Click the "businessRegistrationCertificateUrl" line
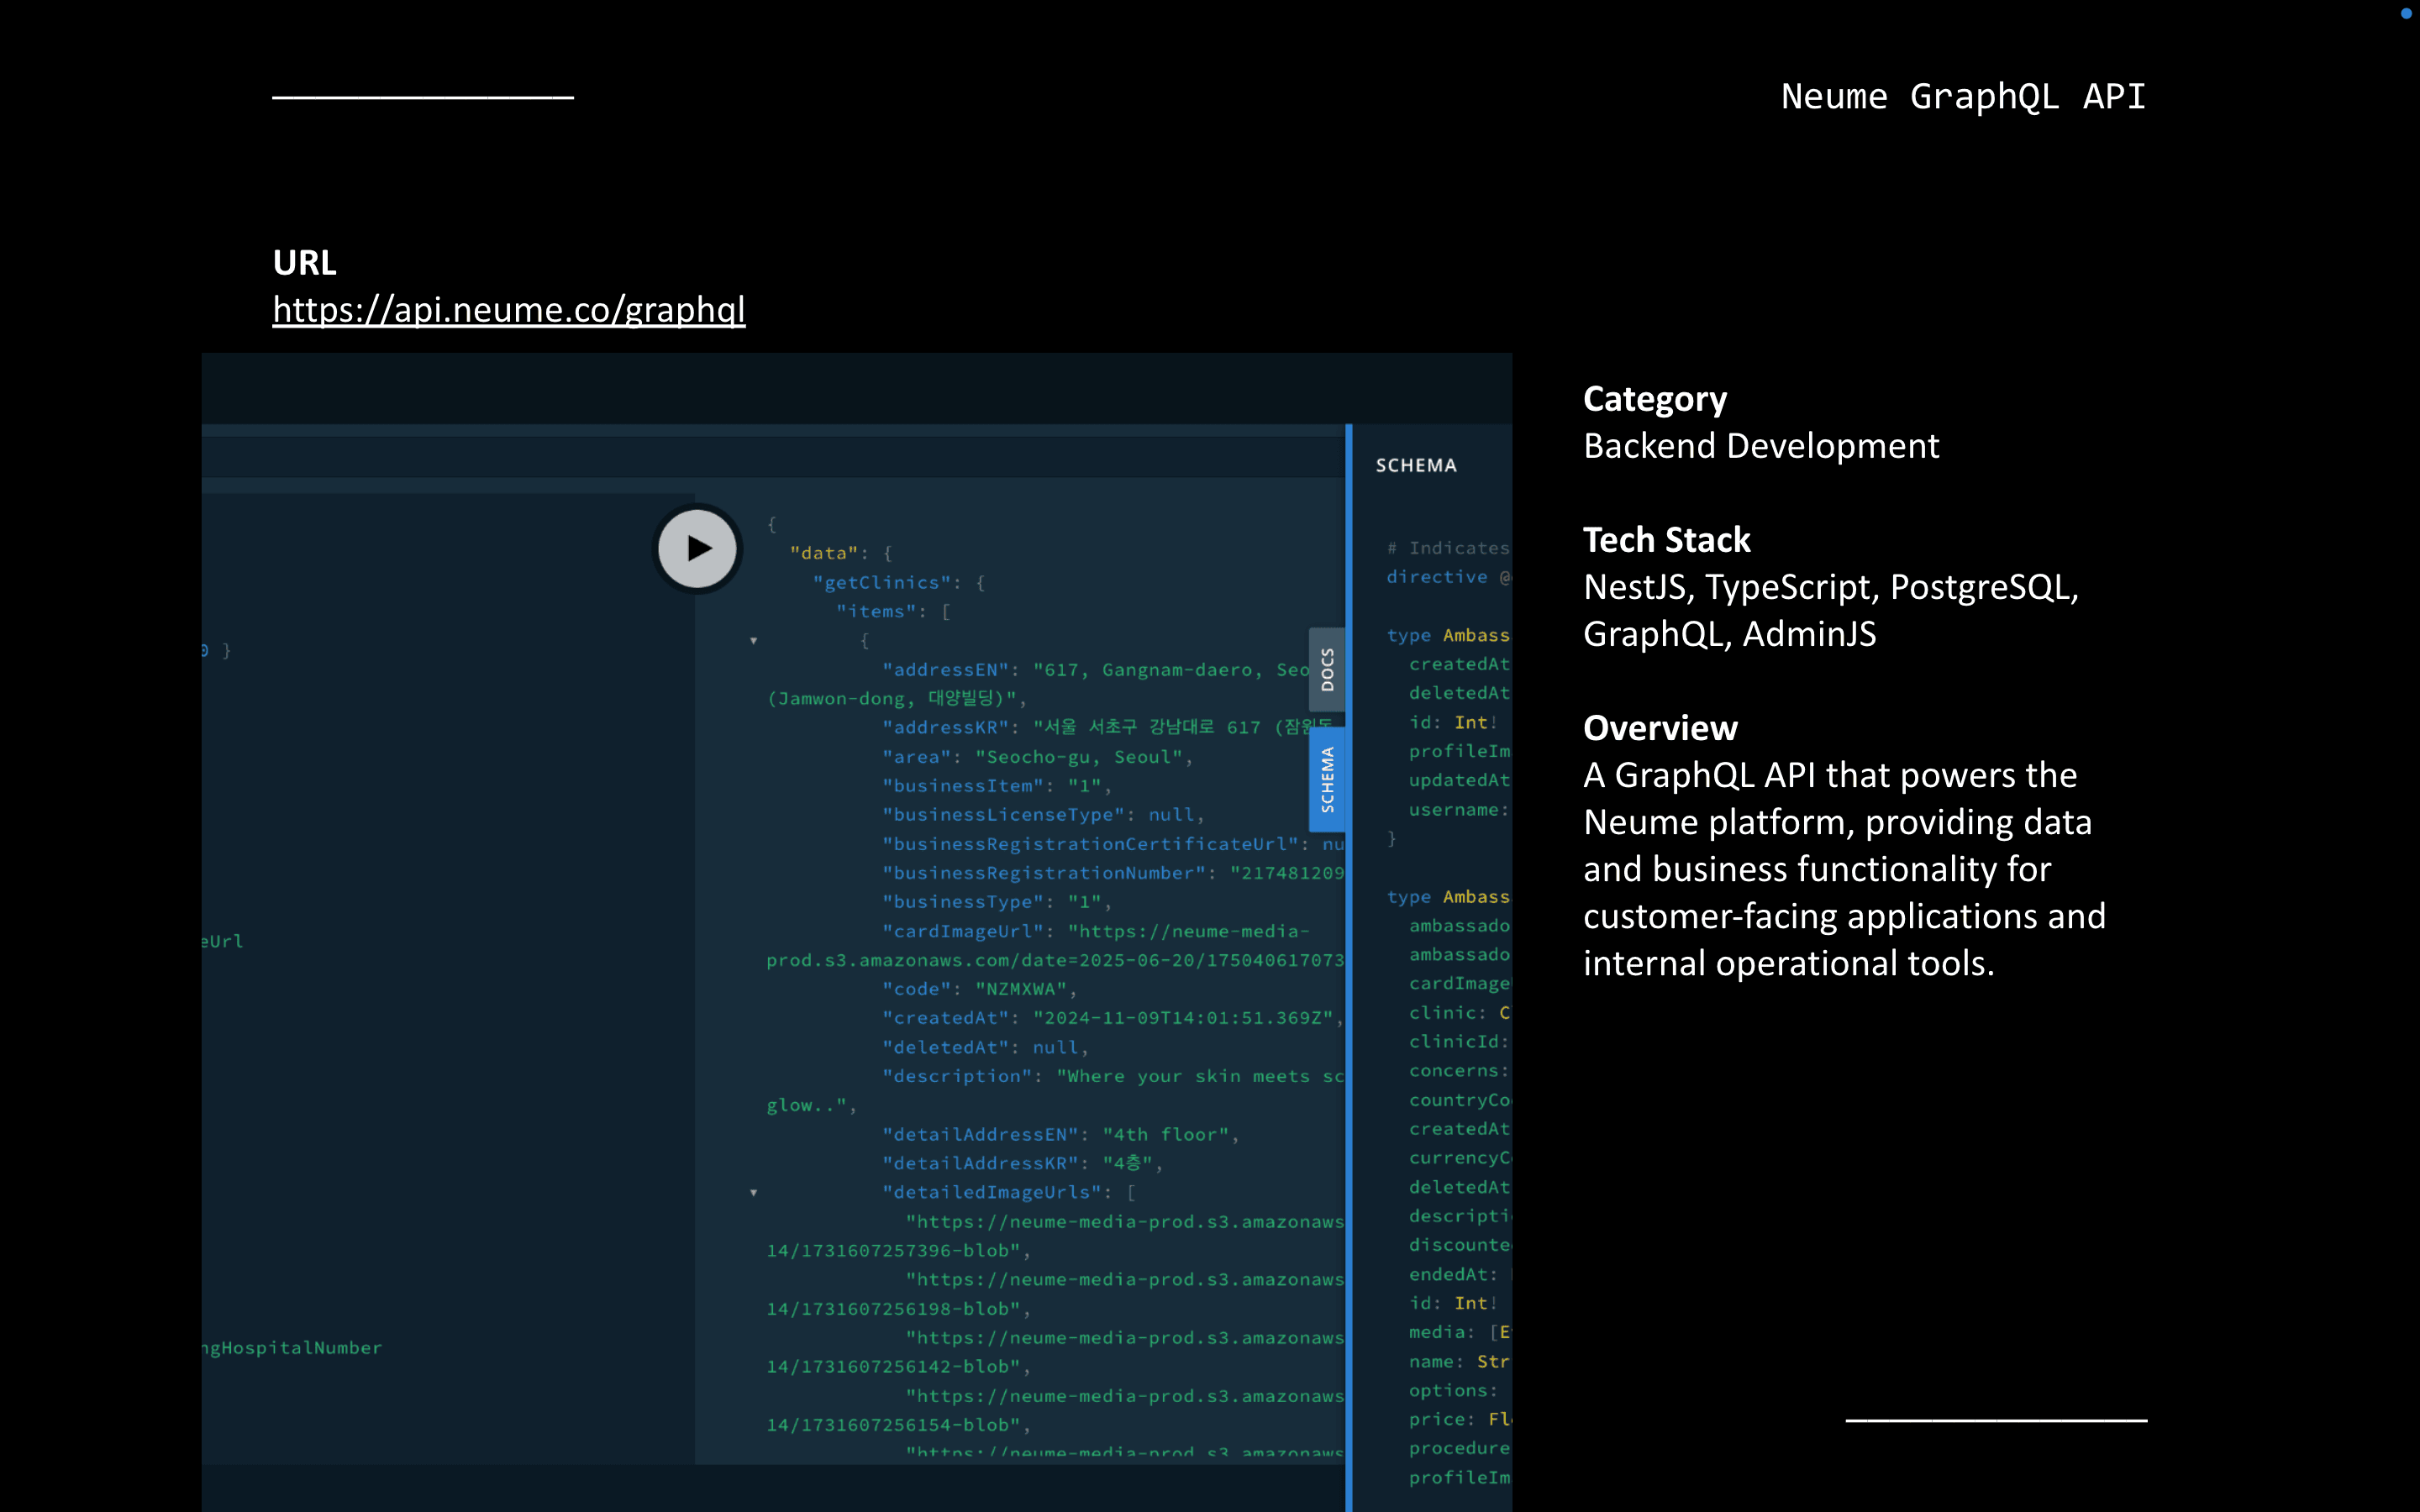 [x=1113, y=844]
